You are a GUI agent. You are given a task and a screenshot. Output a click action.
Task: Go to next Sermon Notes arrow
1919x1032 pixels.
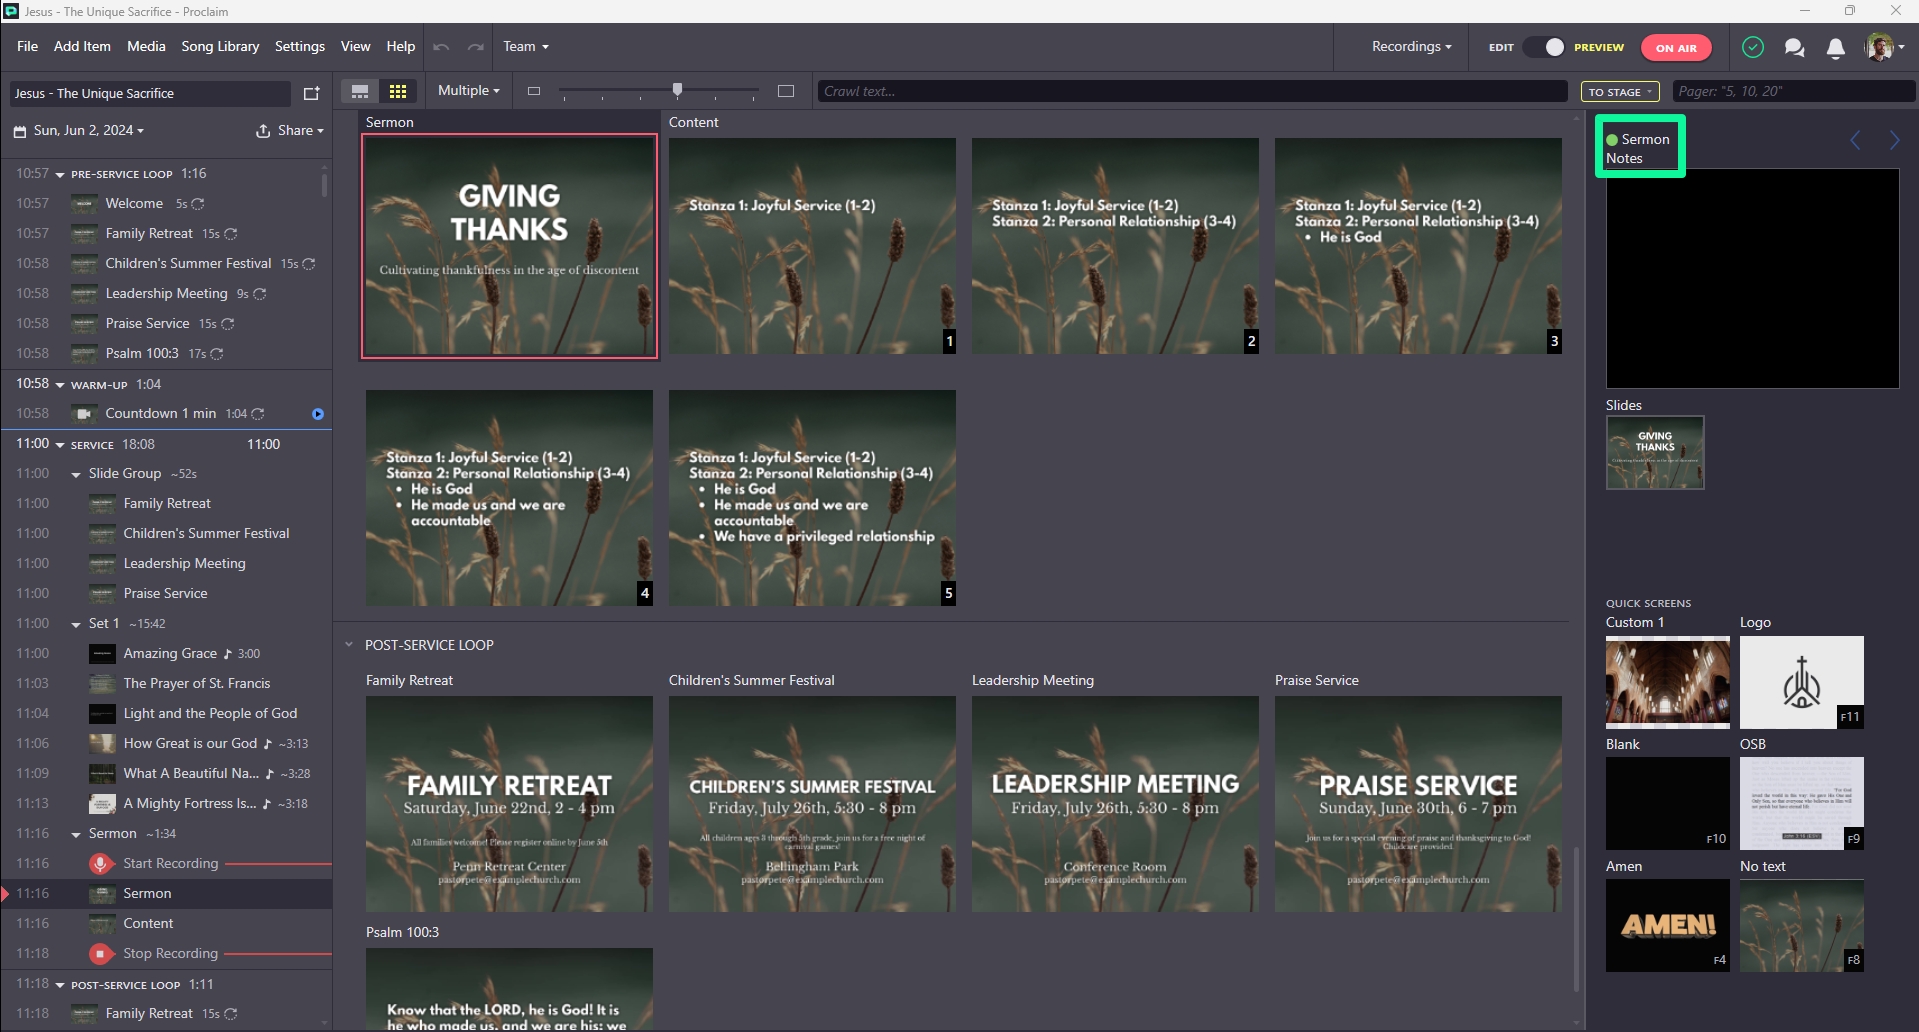coord(1895,140)
